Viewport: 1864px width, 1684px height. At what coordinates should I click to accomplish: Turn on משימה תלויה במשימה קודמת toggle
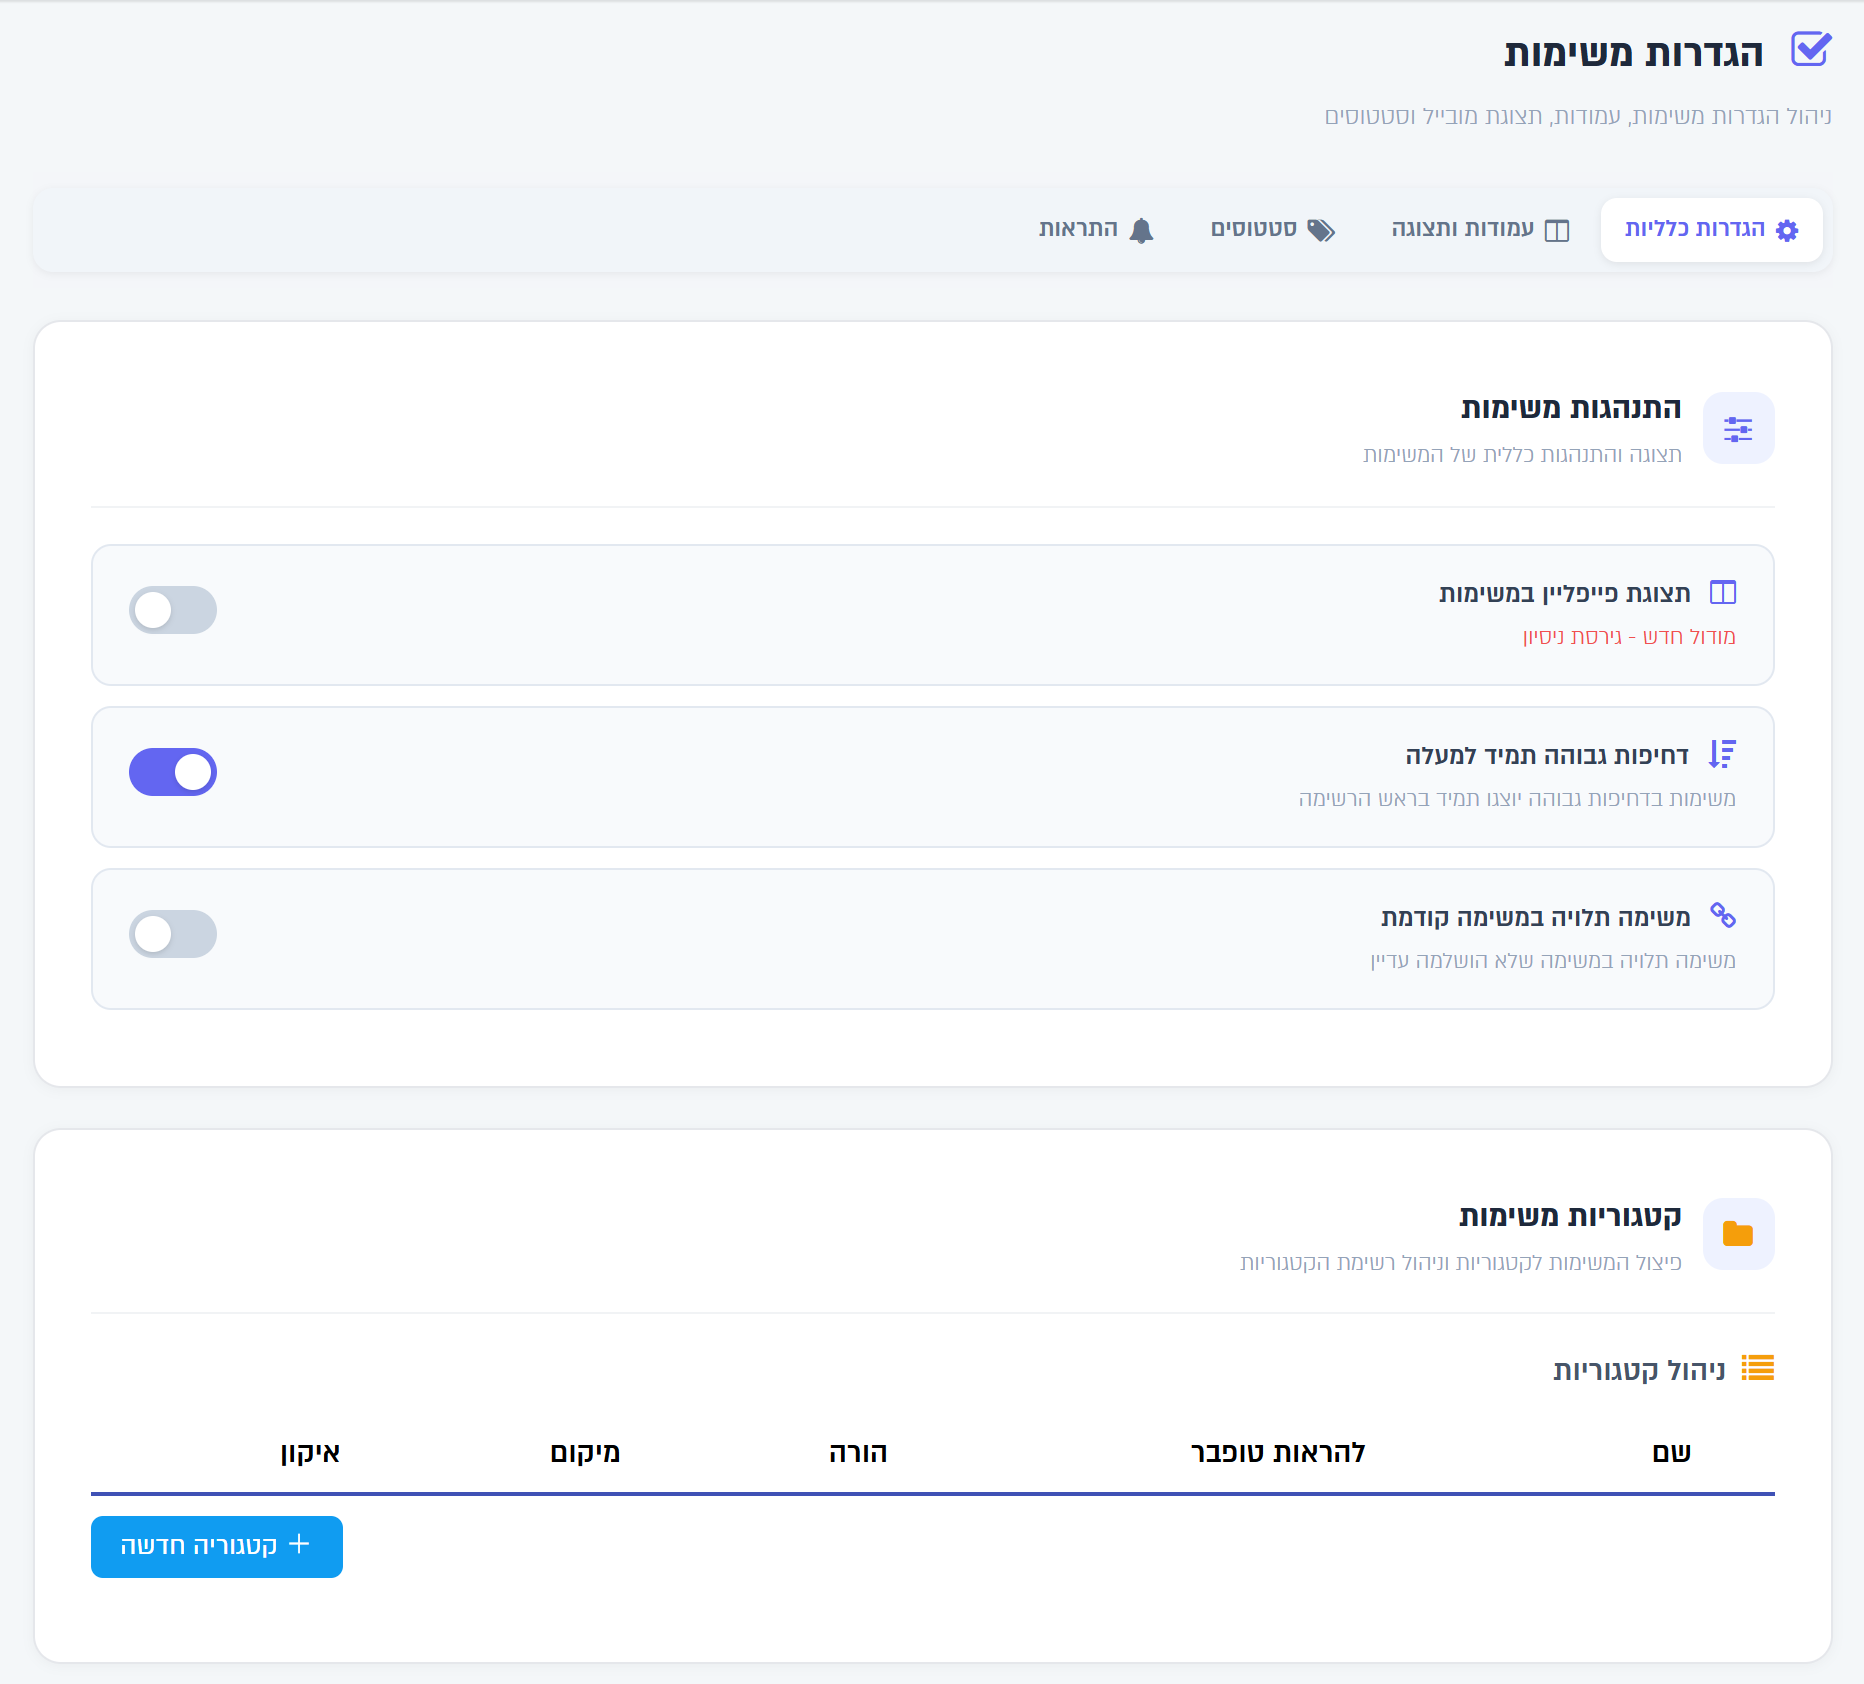point(173,934)
